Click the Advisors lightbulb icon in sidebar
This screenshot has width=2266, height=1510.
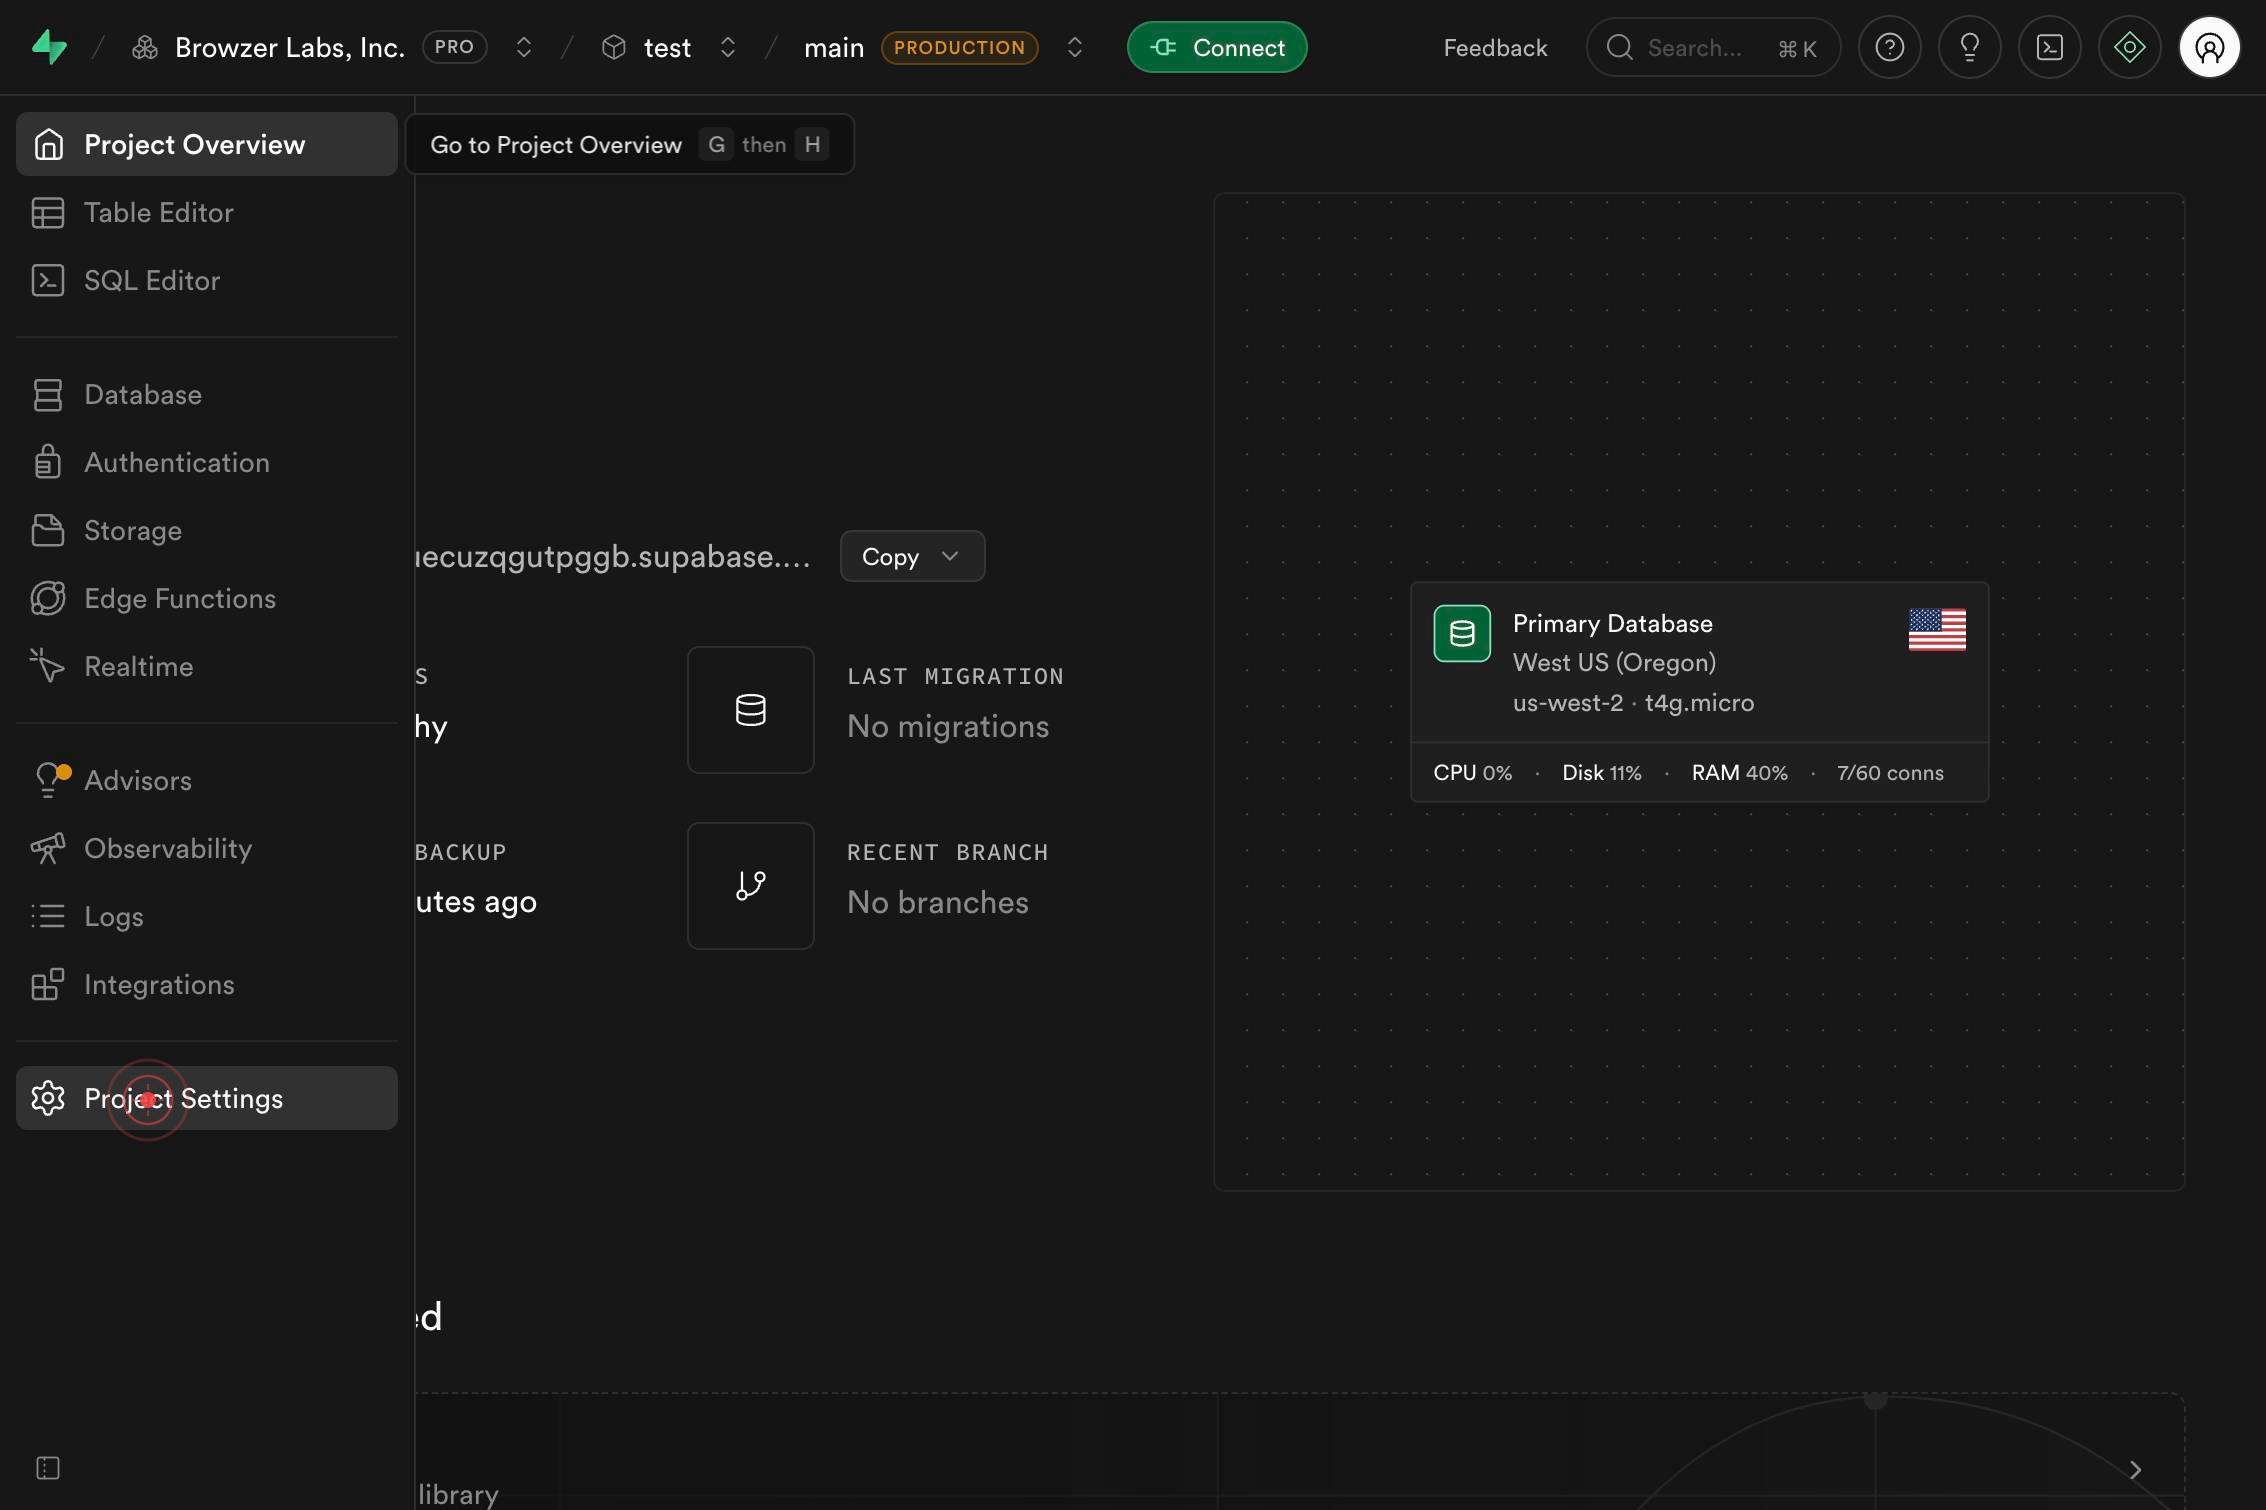coord(49,780)
